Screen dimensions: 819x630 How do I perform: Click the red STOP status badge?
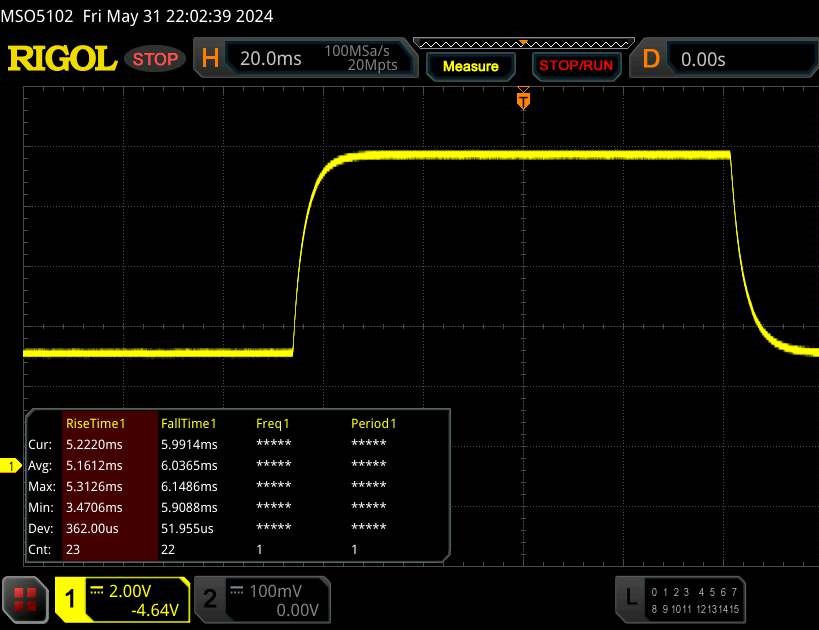[155, 59]
